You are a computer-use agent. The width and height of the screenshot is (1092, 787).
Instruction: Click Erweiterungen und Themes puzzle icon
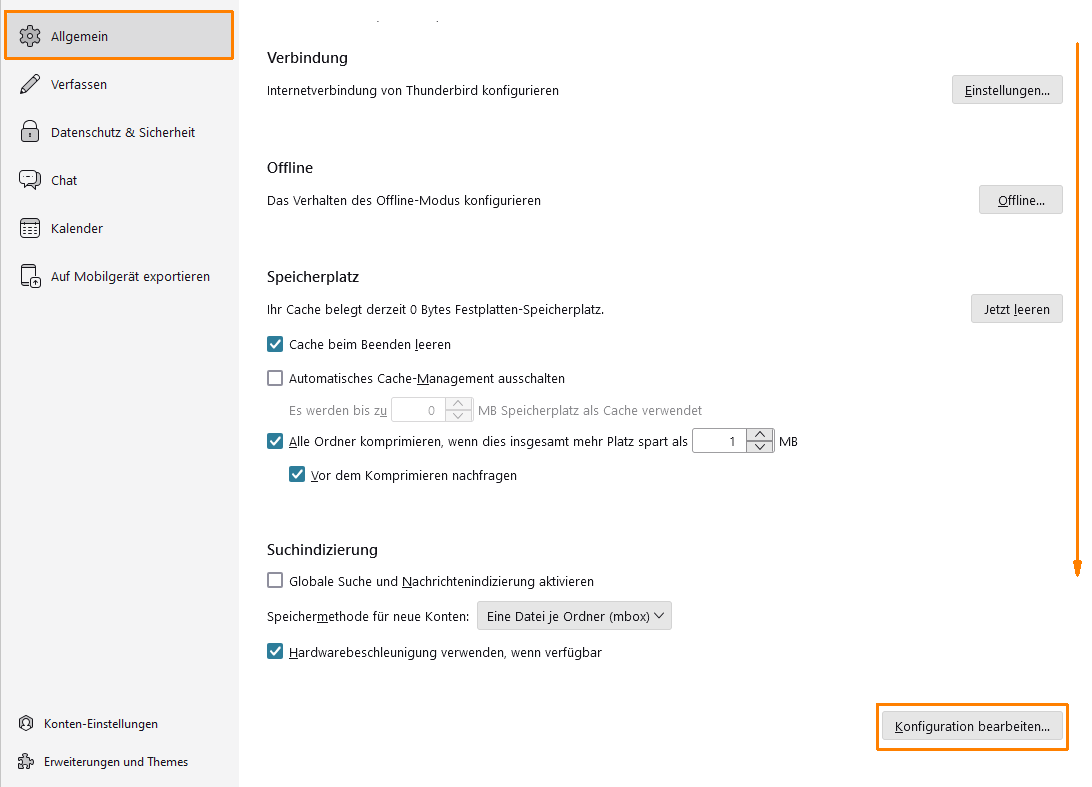tap(26, 761)
